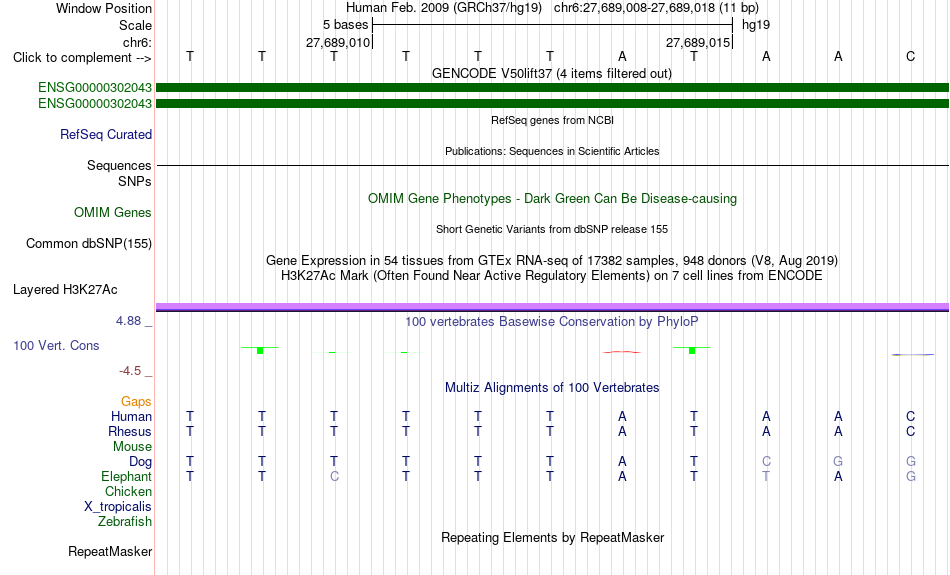Click 'Repeating Elements by RepeatMasker' title
Screen dimensions: 950x575
coord(552,537)
